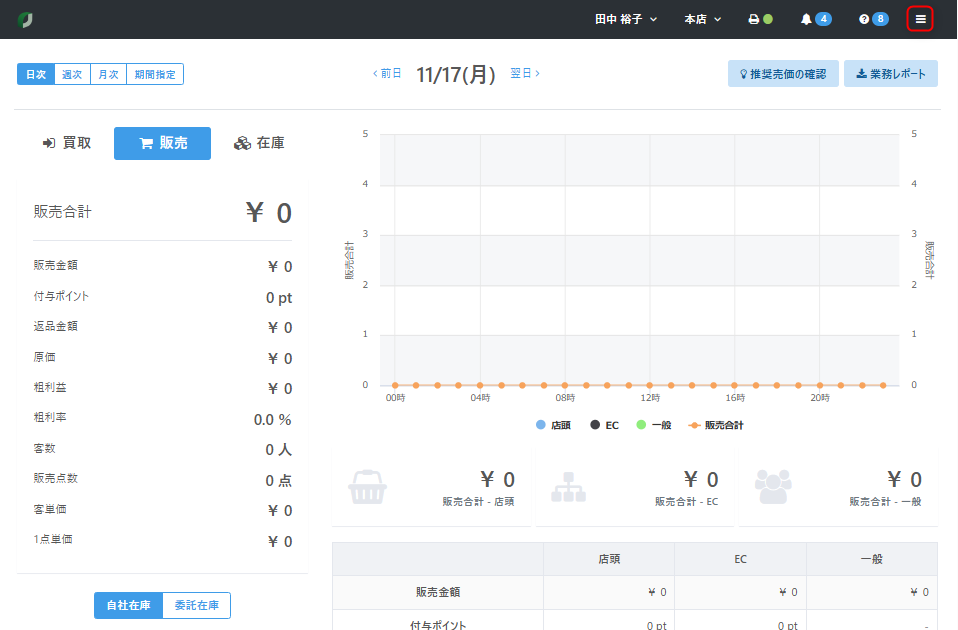
Task: Toggle 店頭 series in chart legend
Action: pyautogui.click(x=553, y=425)
